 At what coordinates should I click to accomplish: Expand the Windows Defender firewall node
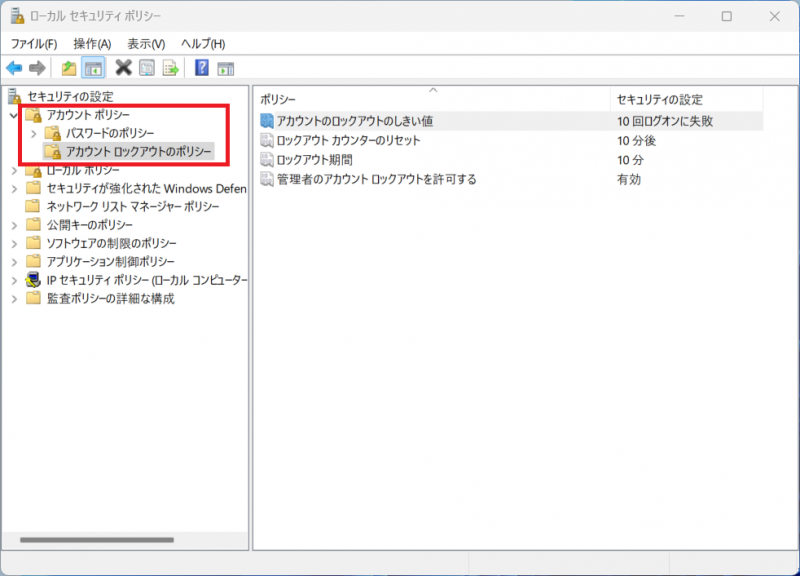tap(14, 189)
